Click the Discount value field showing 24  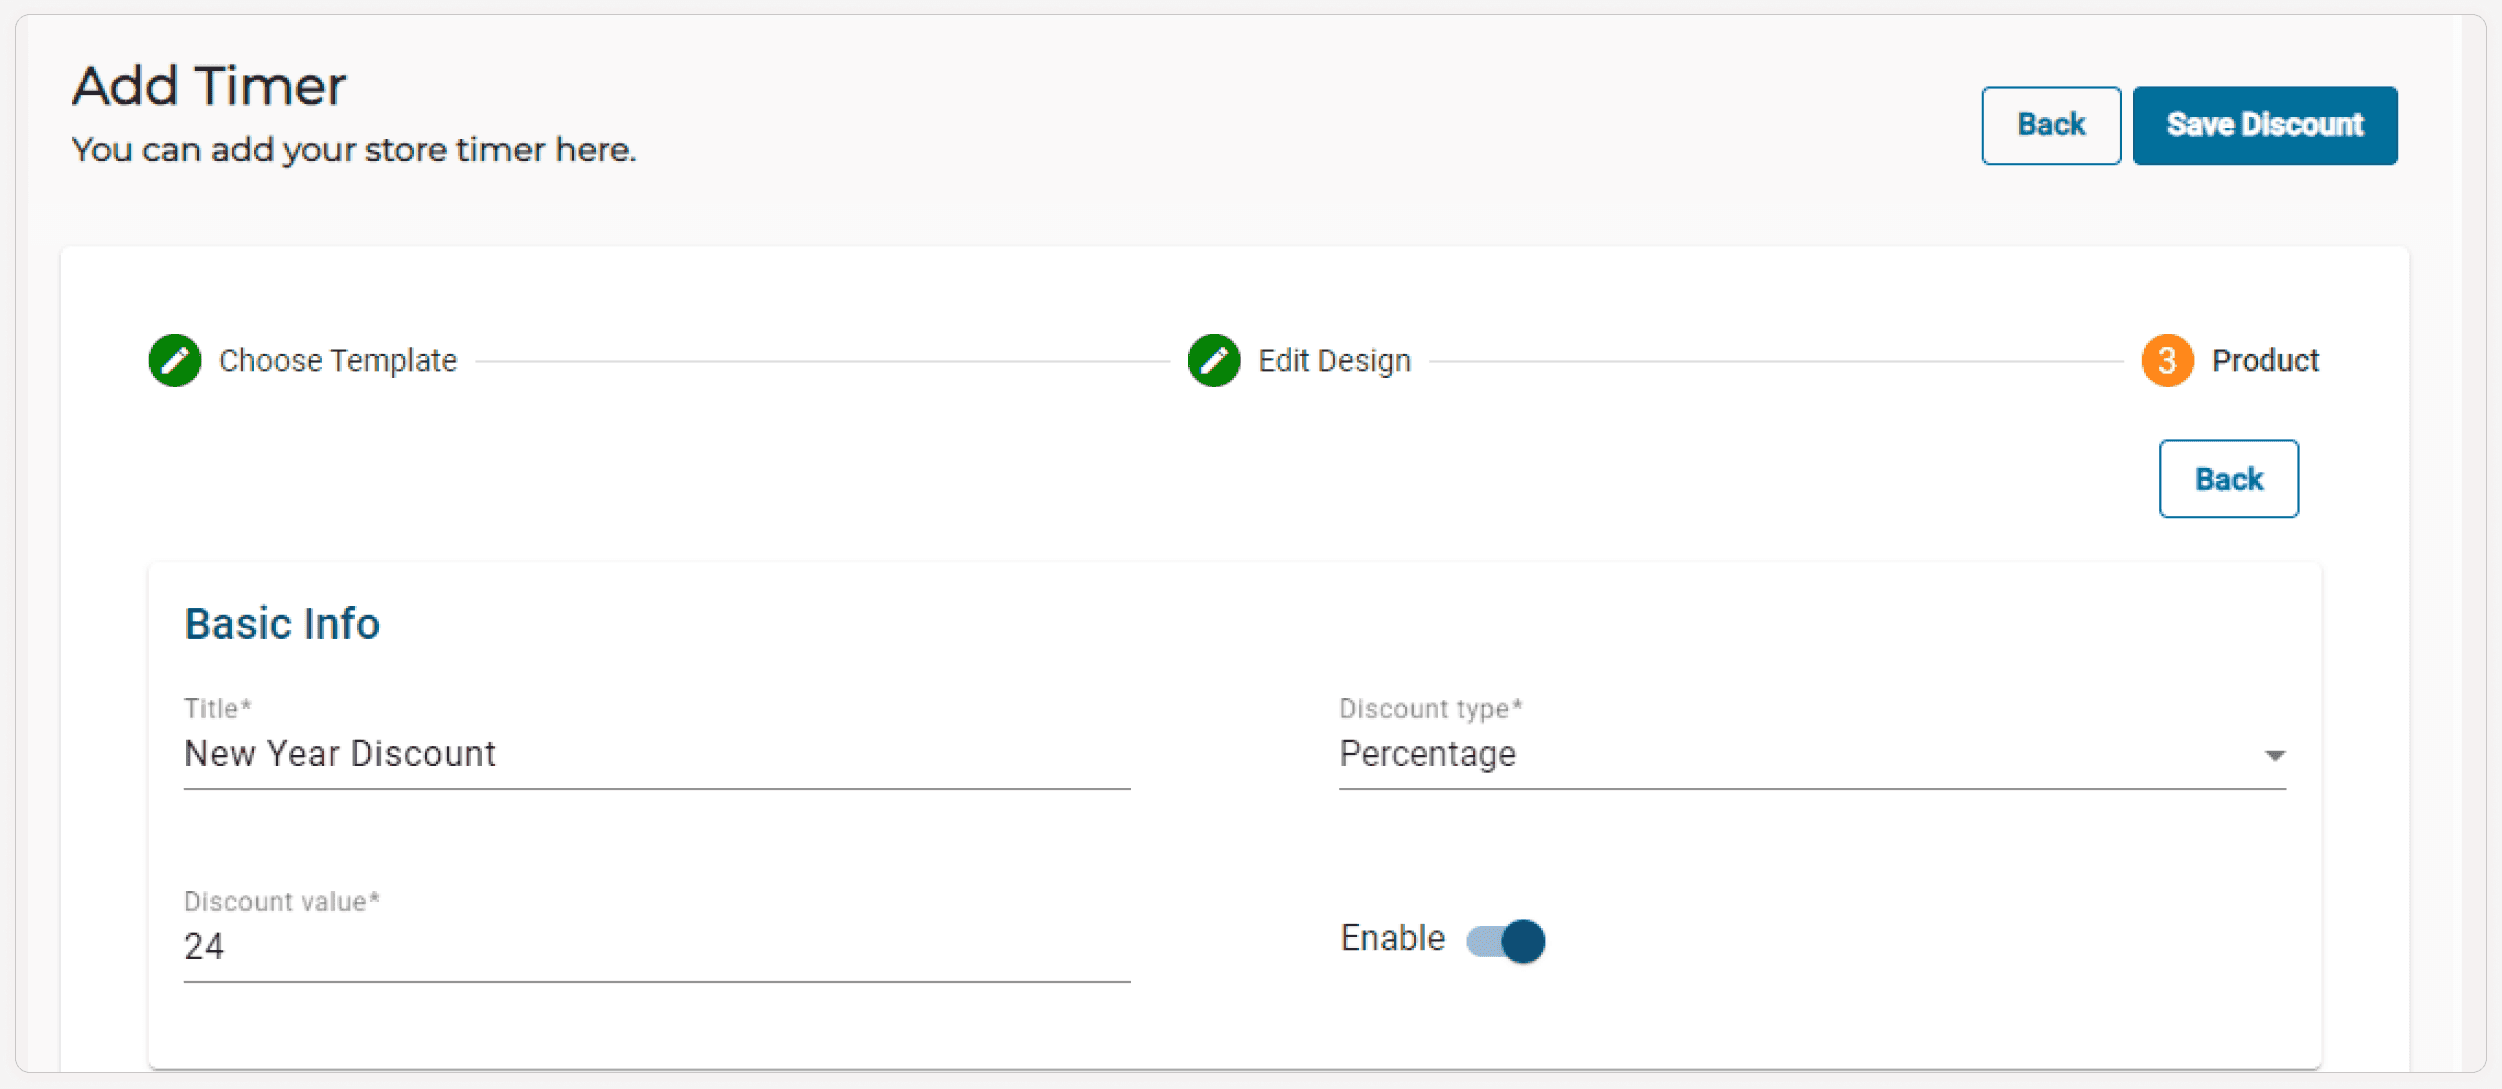pos(656,946)
